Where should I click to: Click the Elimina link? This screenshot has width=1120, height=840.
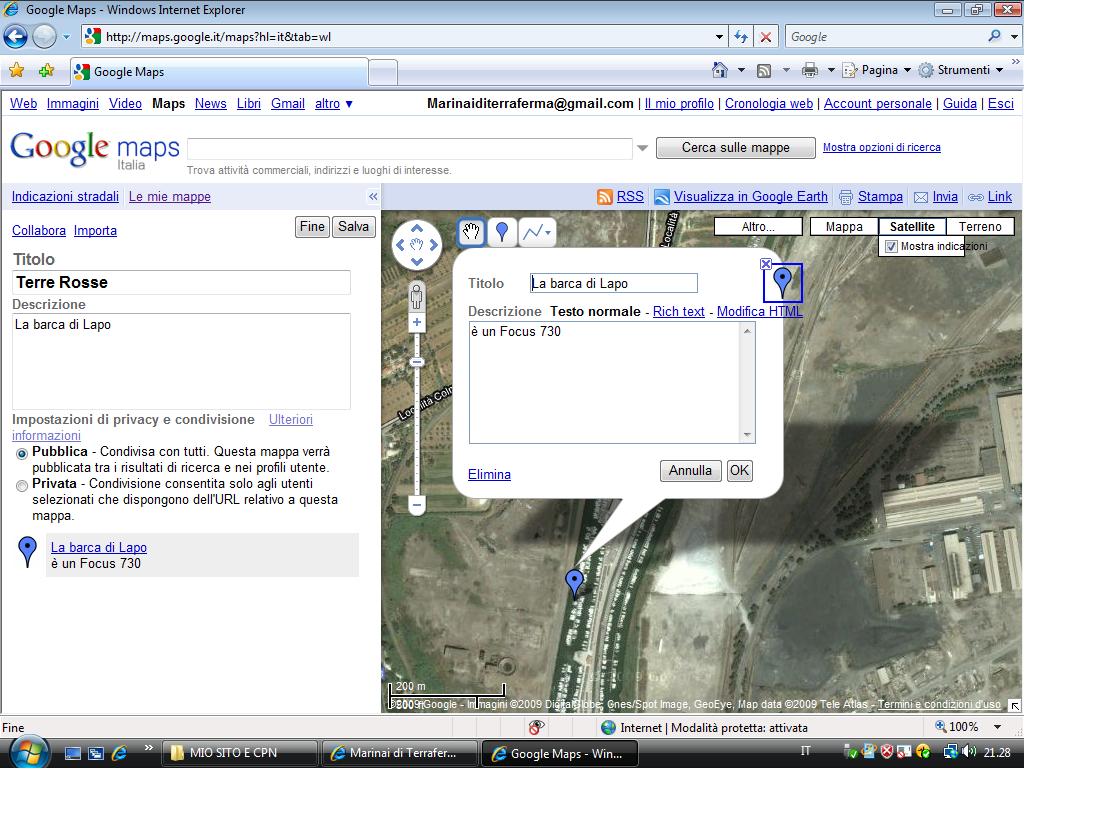point(489,474)
